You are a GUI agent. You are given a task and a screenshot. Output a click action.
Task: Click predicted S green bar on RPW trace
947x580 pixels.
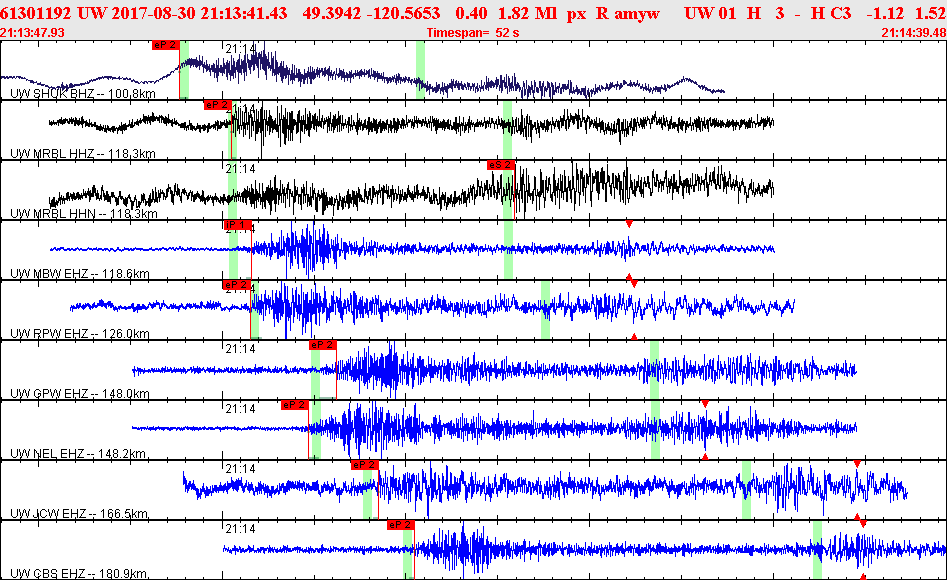point(545,309)
